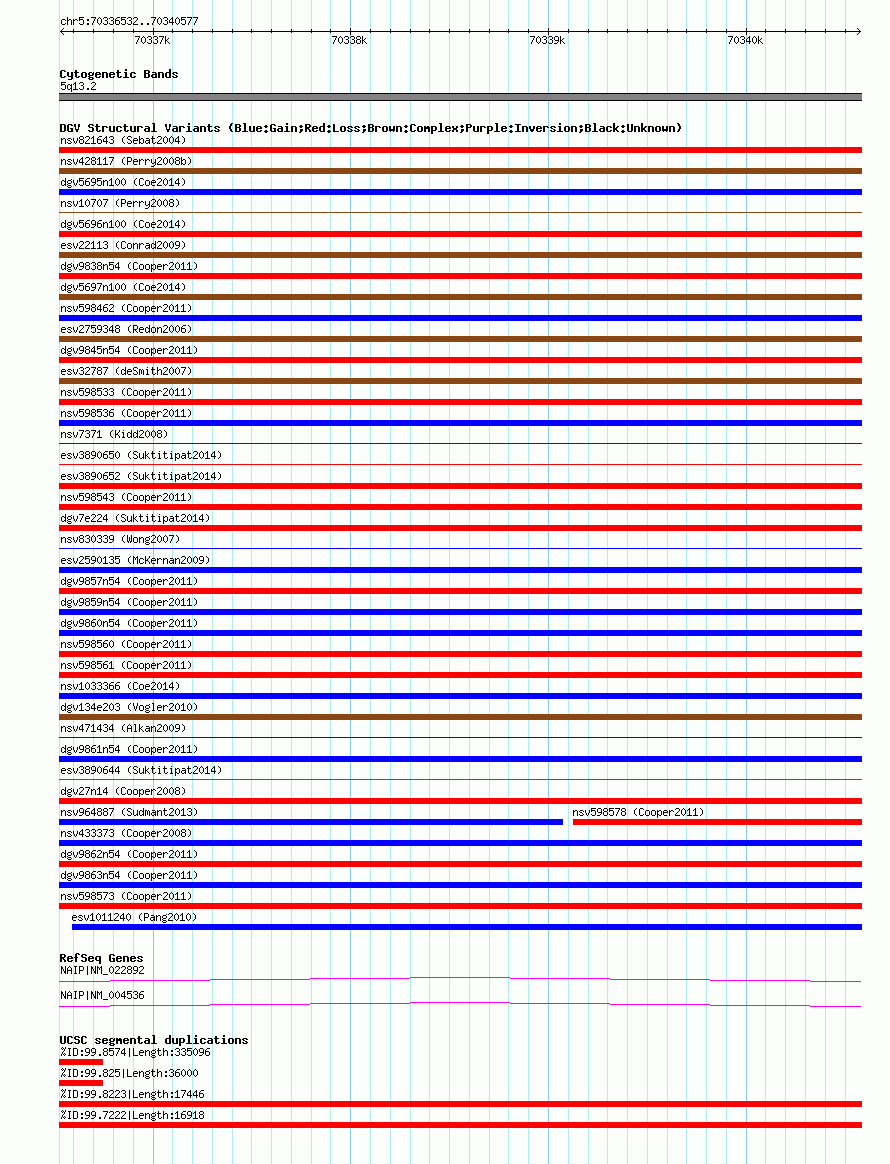Click the 70338k ruler tick label

(x=349, y=40)
